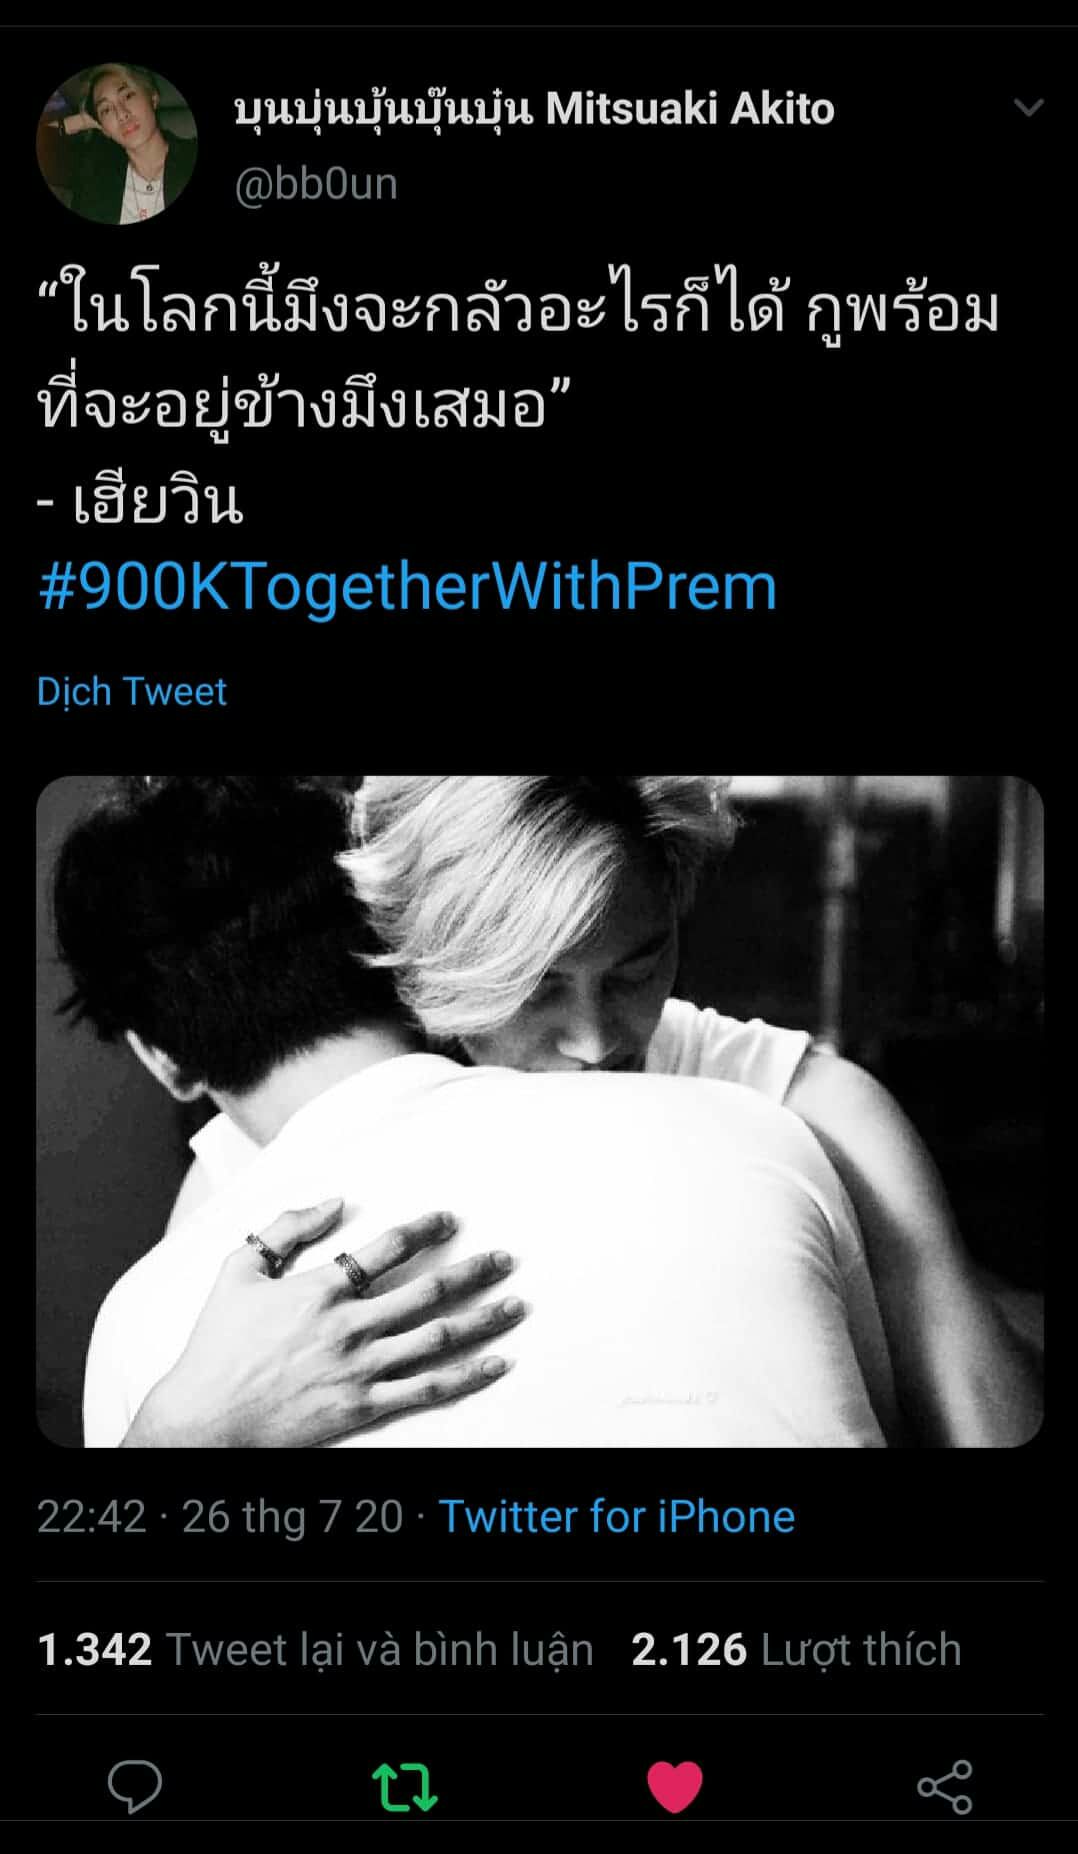
Task: Tap the 26 thg 7 20 date
Action: click(292, 1516)
